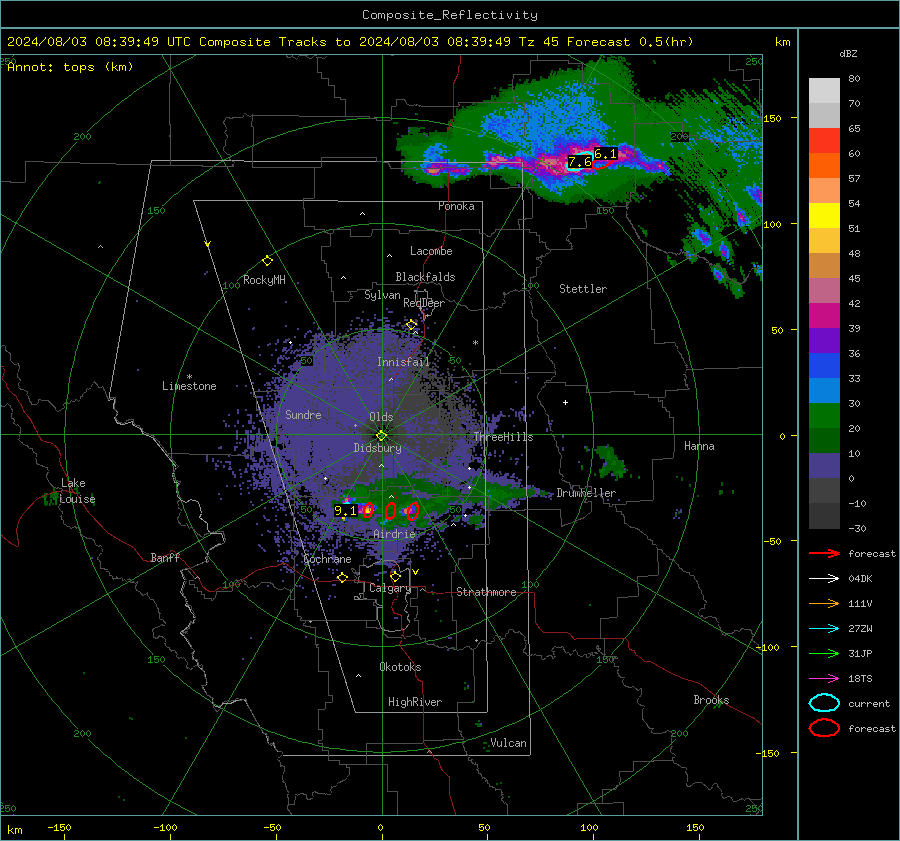Click the yellow diamond marker beside RockyMH
This screenshot has height=841, width=900.
click(267, 261)
